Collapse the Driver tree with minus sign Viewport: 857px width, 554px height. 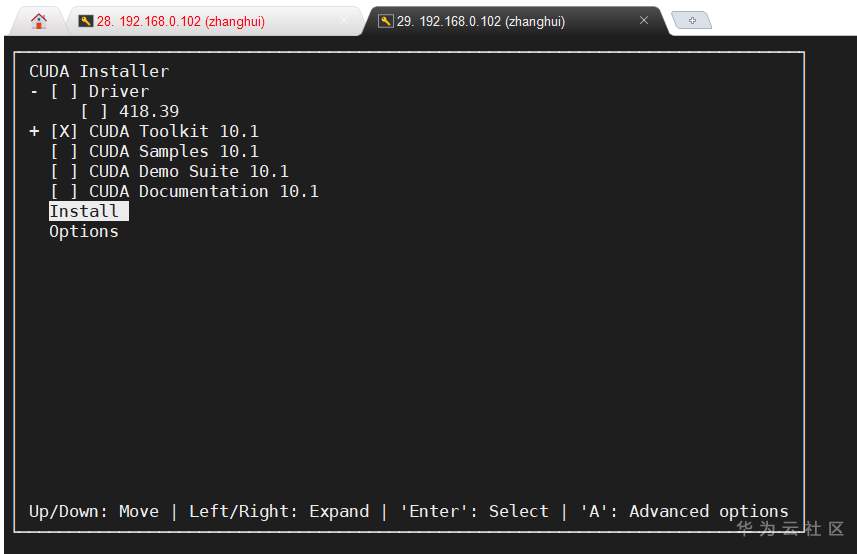coord(34,91)
